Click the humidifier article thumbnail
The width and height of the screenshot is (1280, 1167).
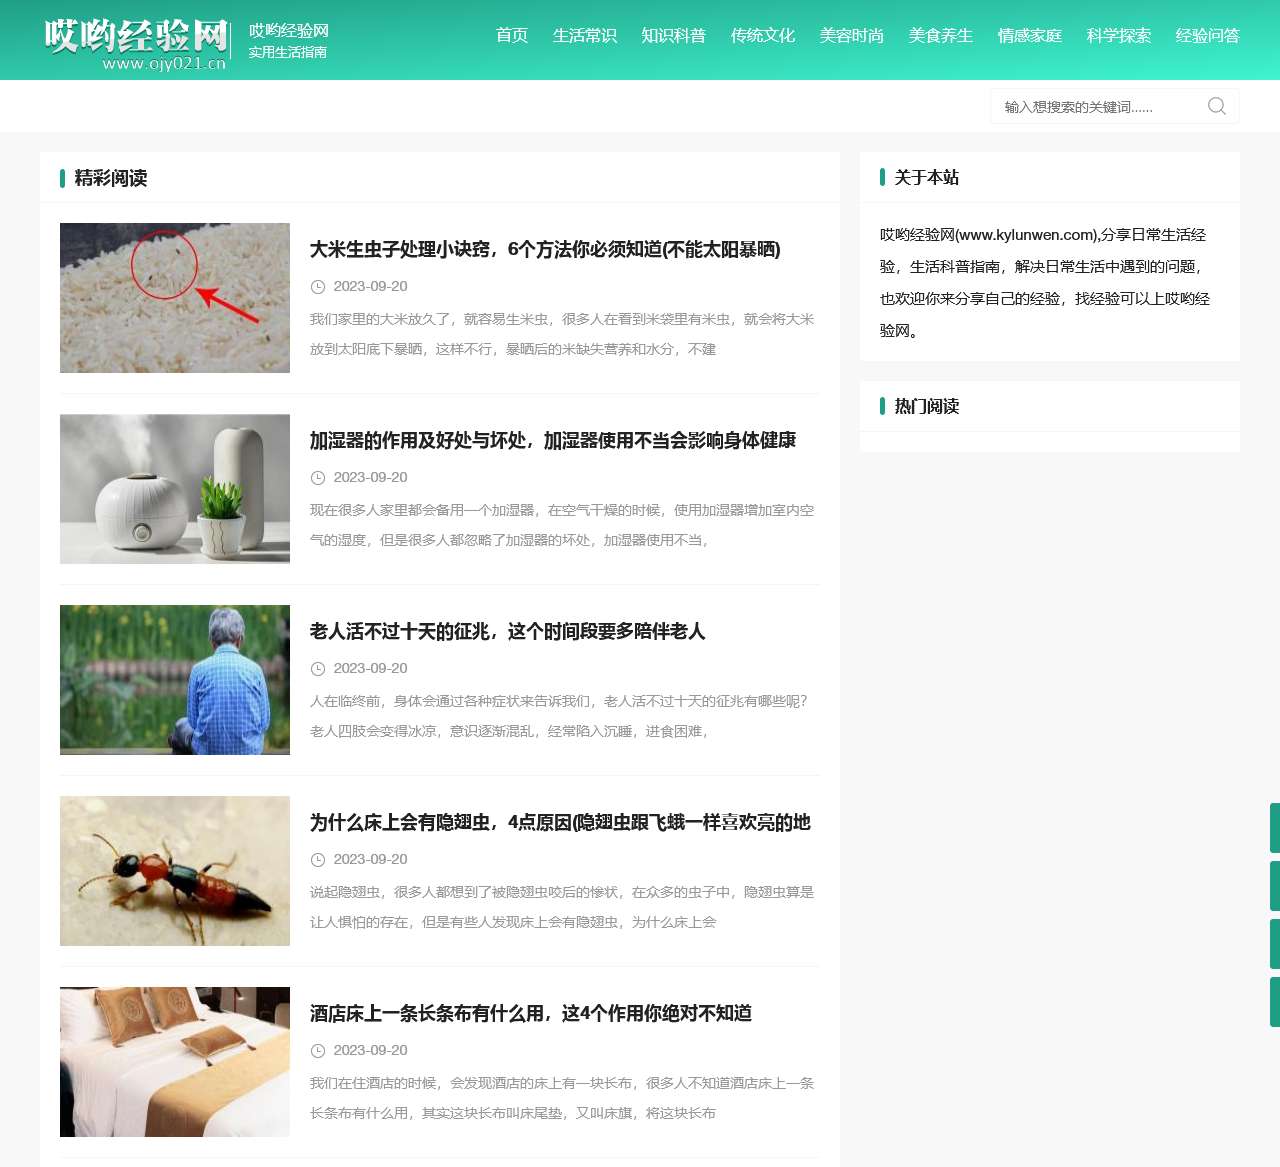[x=175, y=489]
